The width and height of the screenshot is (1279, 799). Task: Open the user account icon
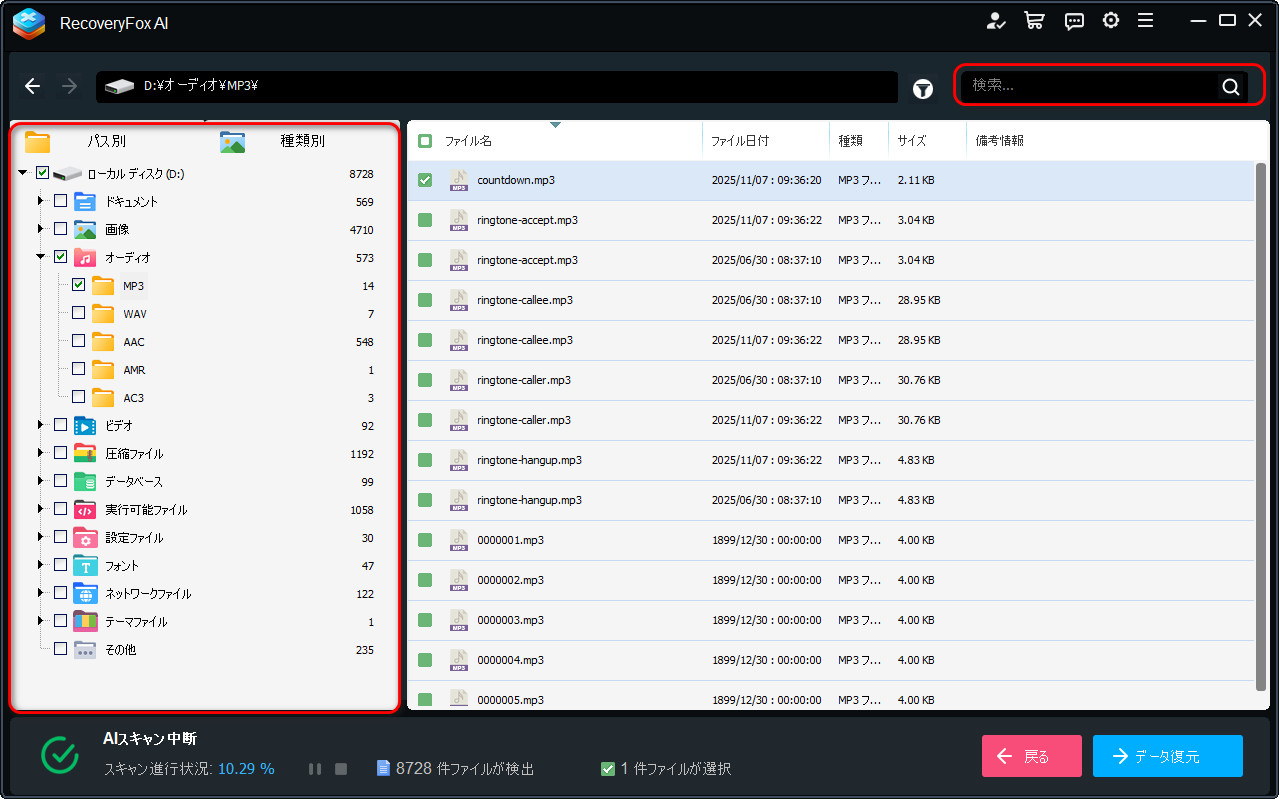(995, 21)
